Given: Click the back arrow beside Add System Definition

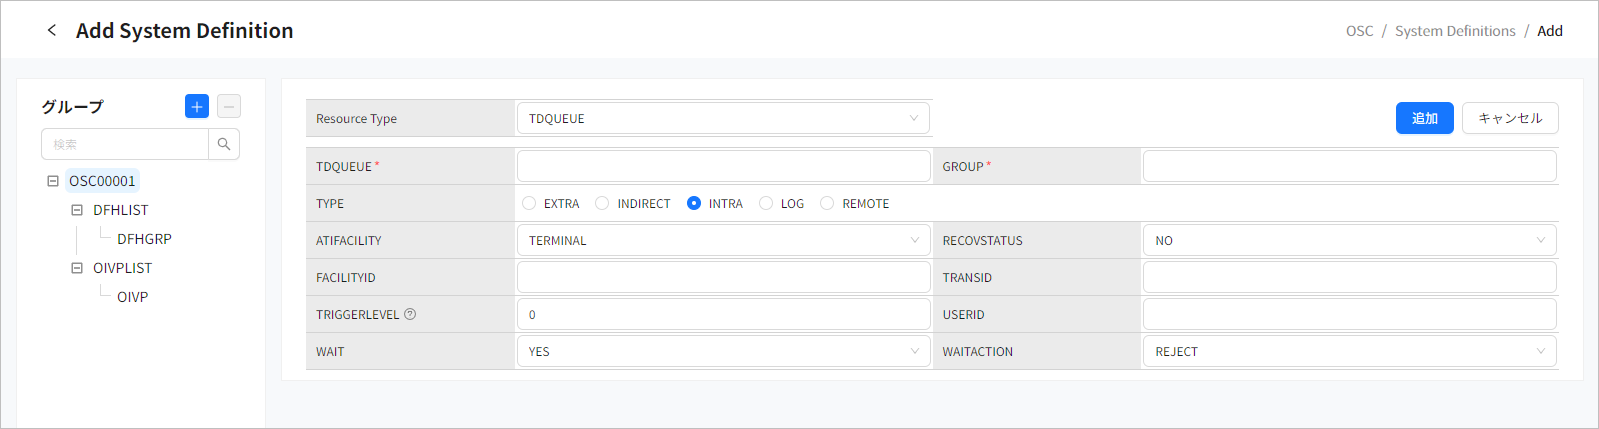Looking at the screenshot, I should click(x=52, y=31).
